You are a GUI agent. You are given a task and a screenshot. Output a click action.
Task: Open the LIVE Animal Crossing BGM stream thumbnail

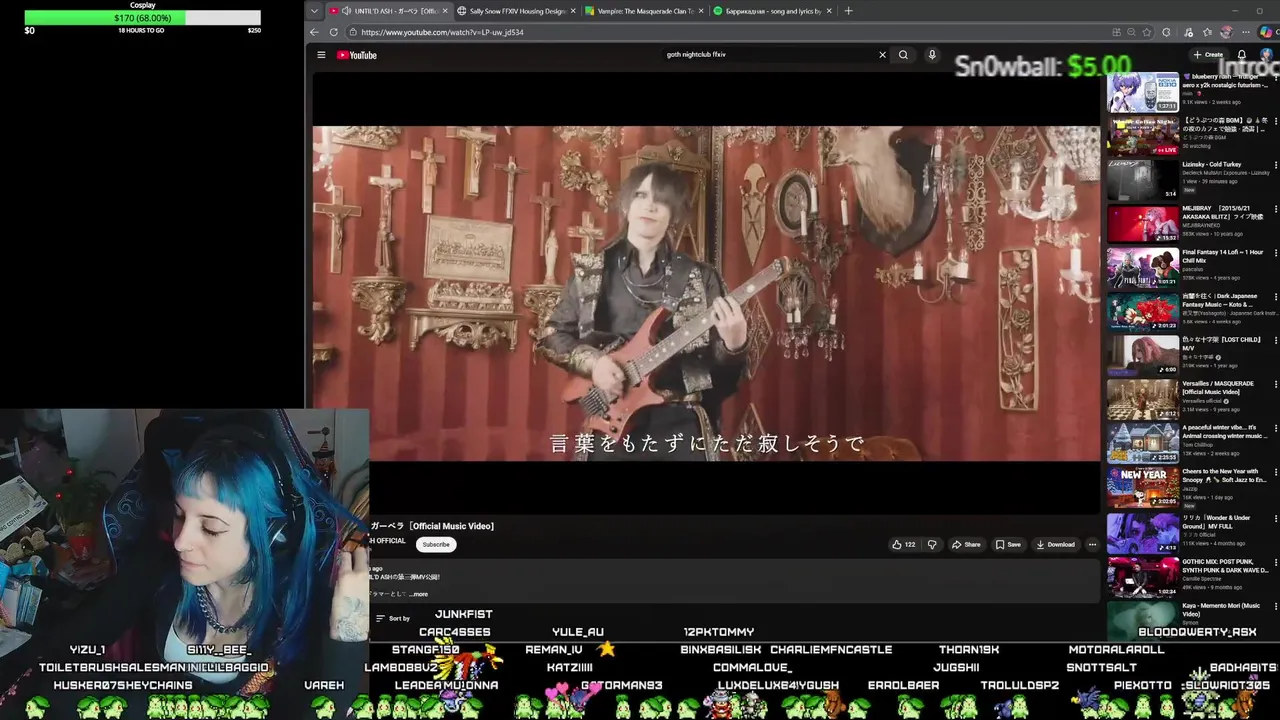(x=1142, y=135)
